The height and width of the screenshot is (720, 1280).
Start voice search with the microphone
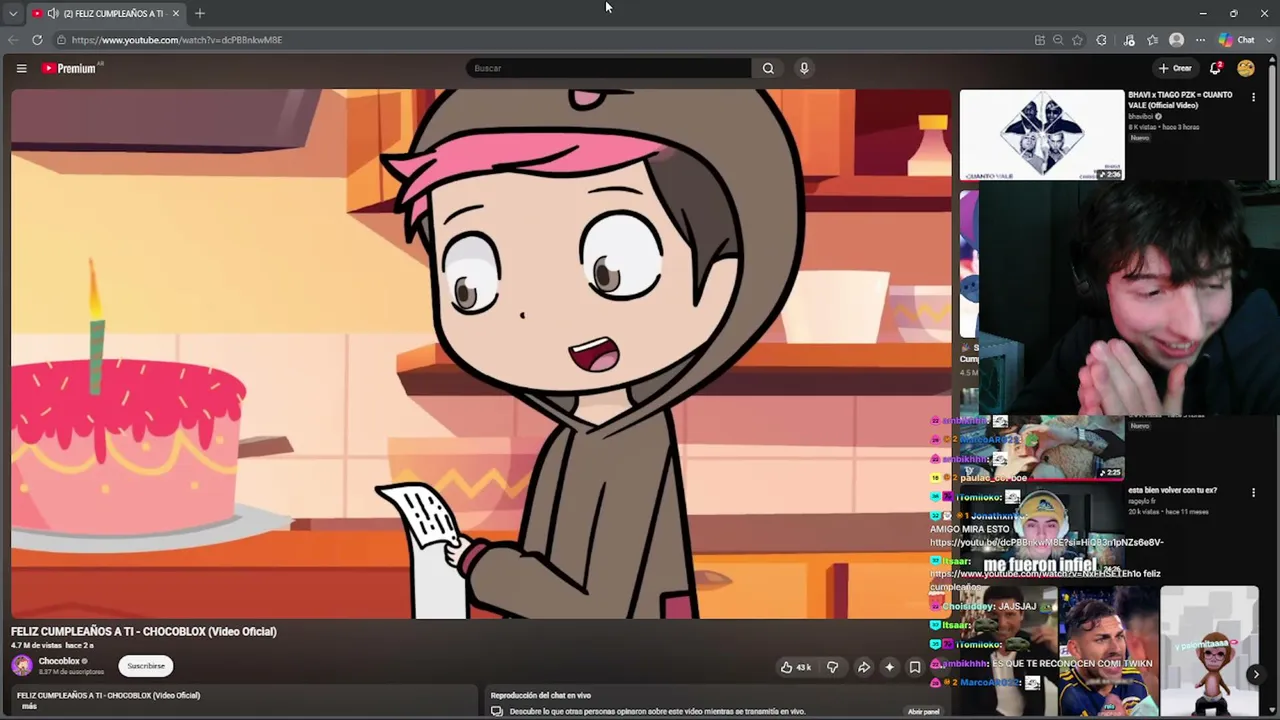[x=804, y=68]
